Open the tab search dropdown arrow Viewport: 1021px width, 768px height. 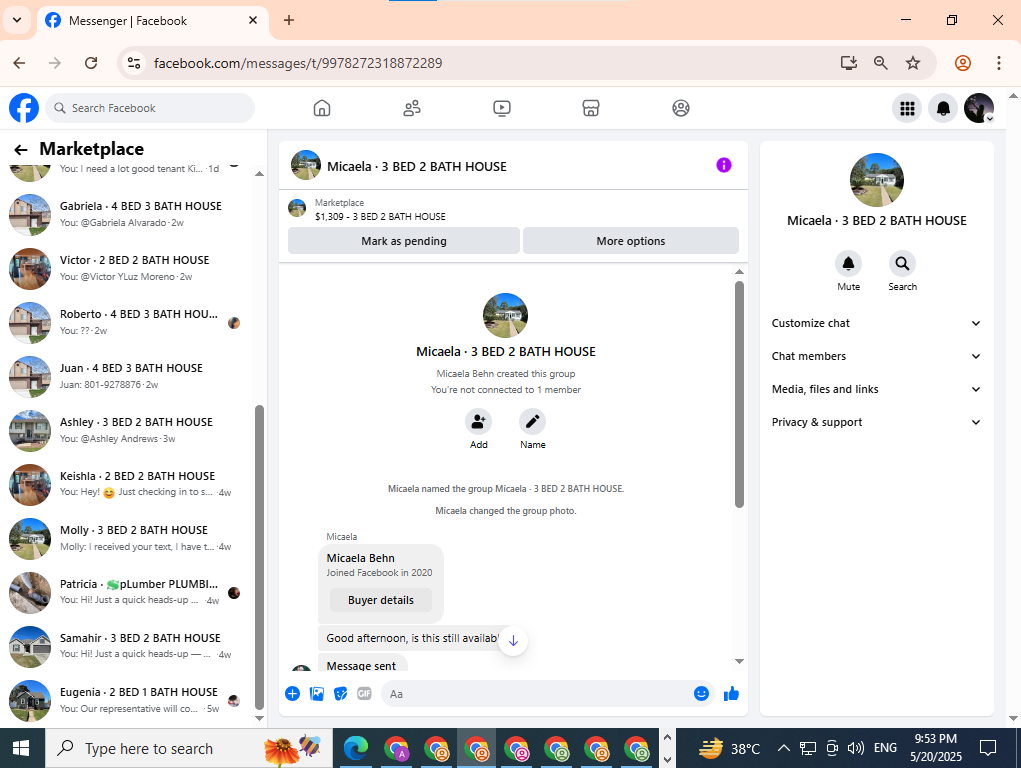click(x=18, y=20)
